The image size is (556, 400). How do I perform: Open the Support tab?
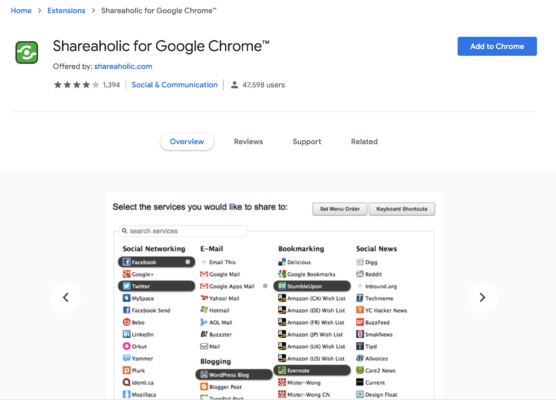point(307,141)
